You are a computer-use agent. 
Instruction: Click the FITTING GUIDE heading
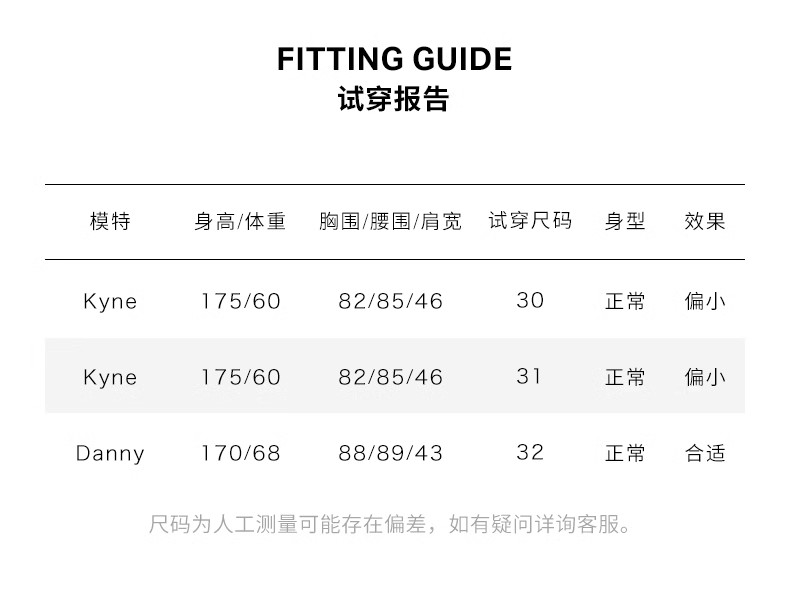[394, 60]
